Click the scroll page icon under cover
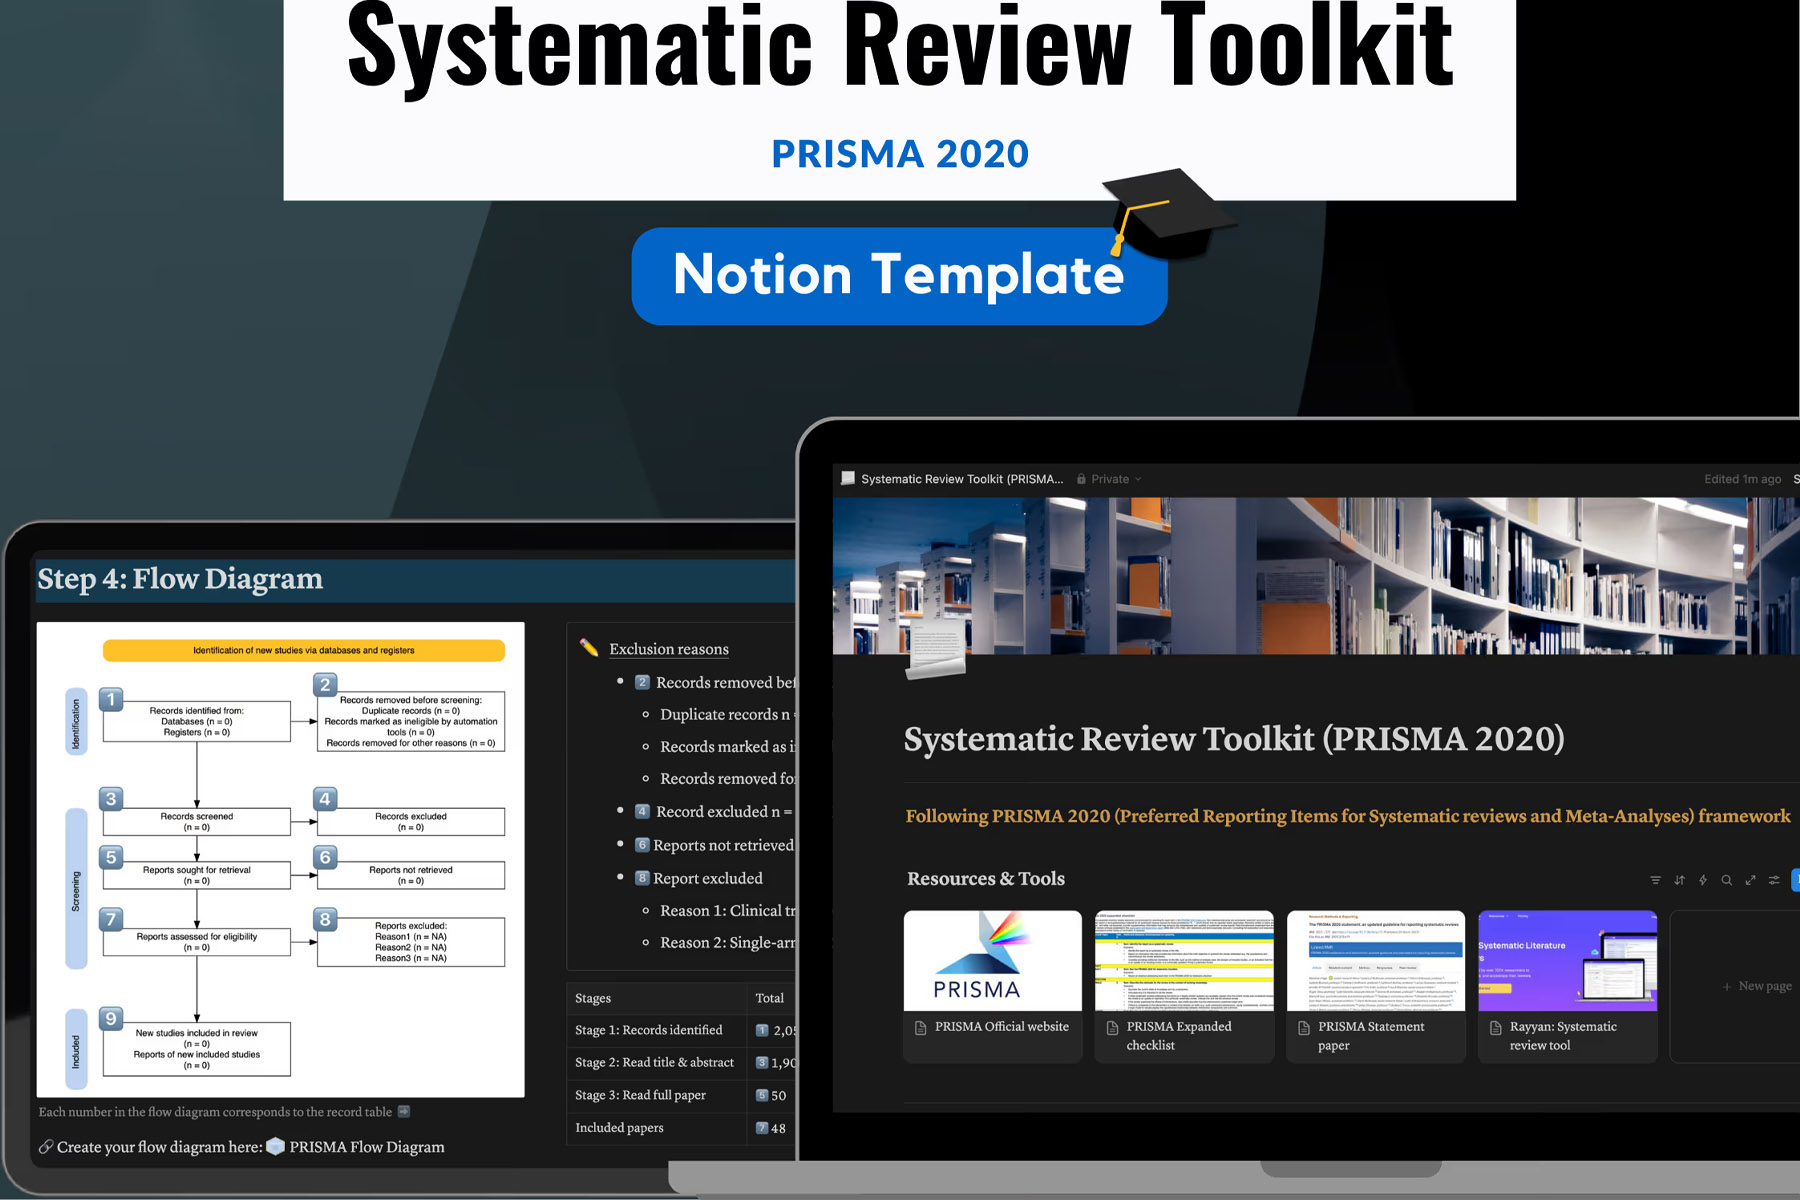1800x1200 pixels. (935, 652)
